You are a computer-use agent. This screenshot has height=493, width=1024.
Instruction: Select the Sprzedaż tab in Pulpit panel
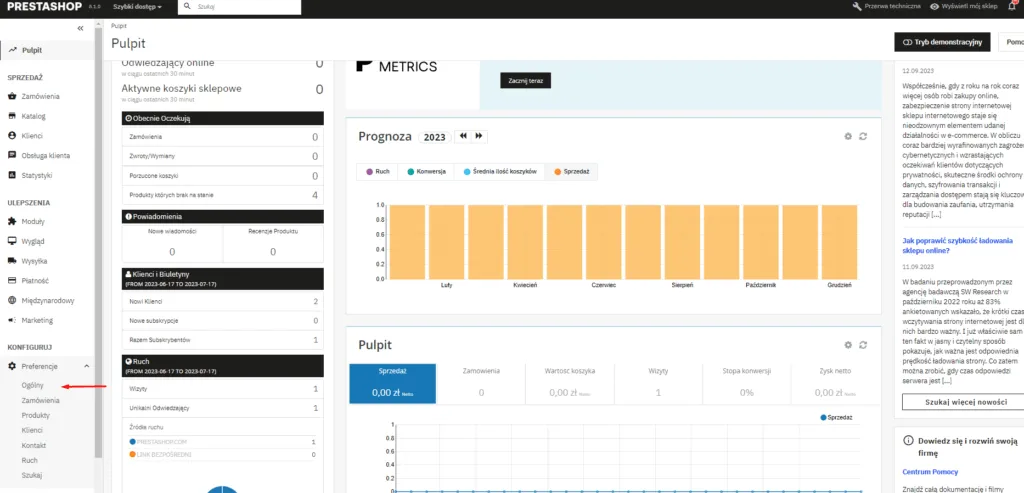click(393, 382)
